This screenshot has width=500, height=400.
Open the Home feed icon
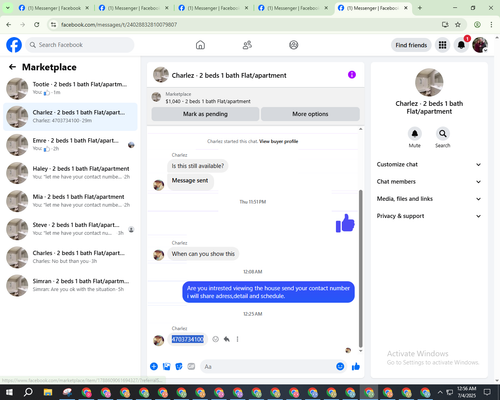[x=200, y=45]
